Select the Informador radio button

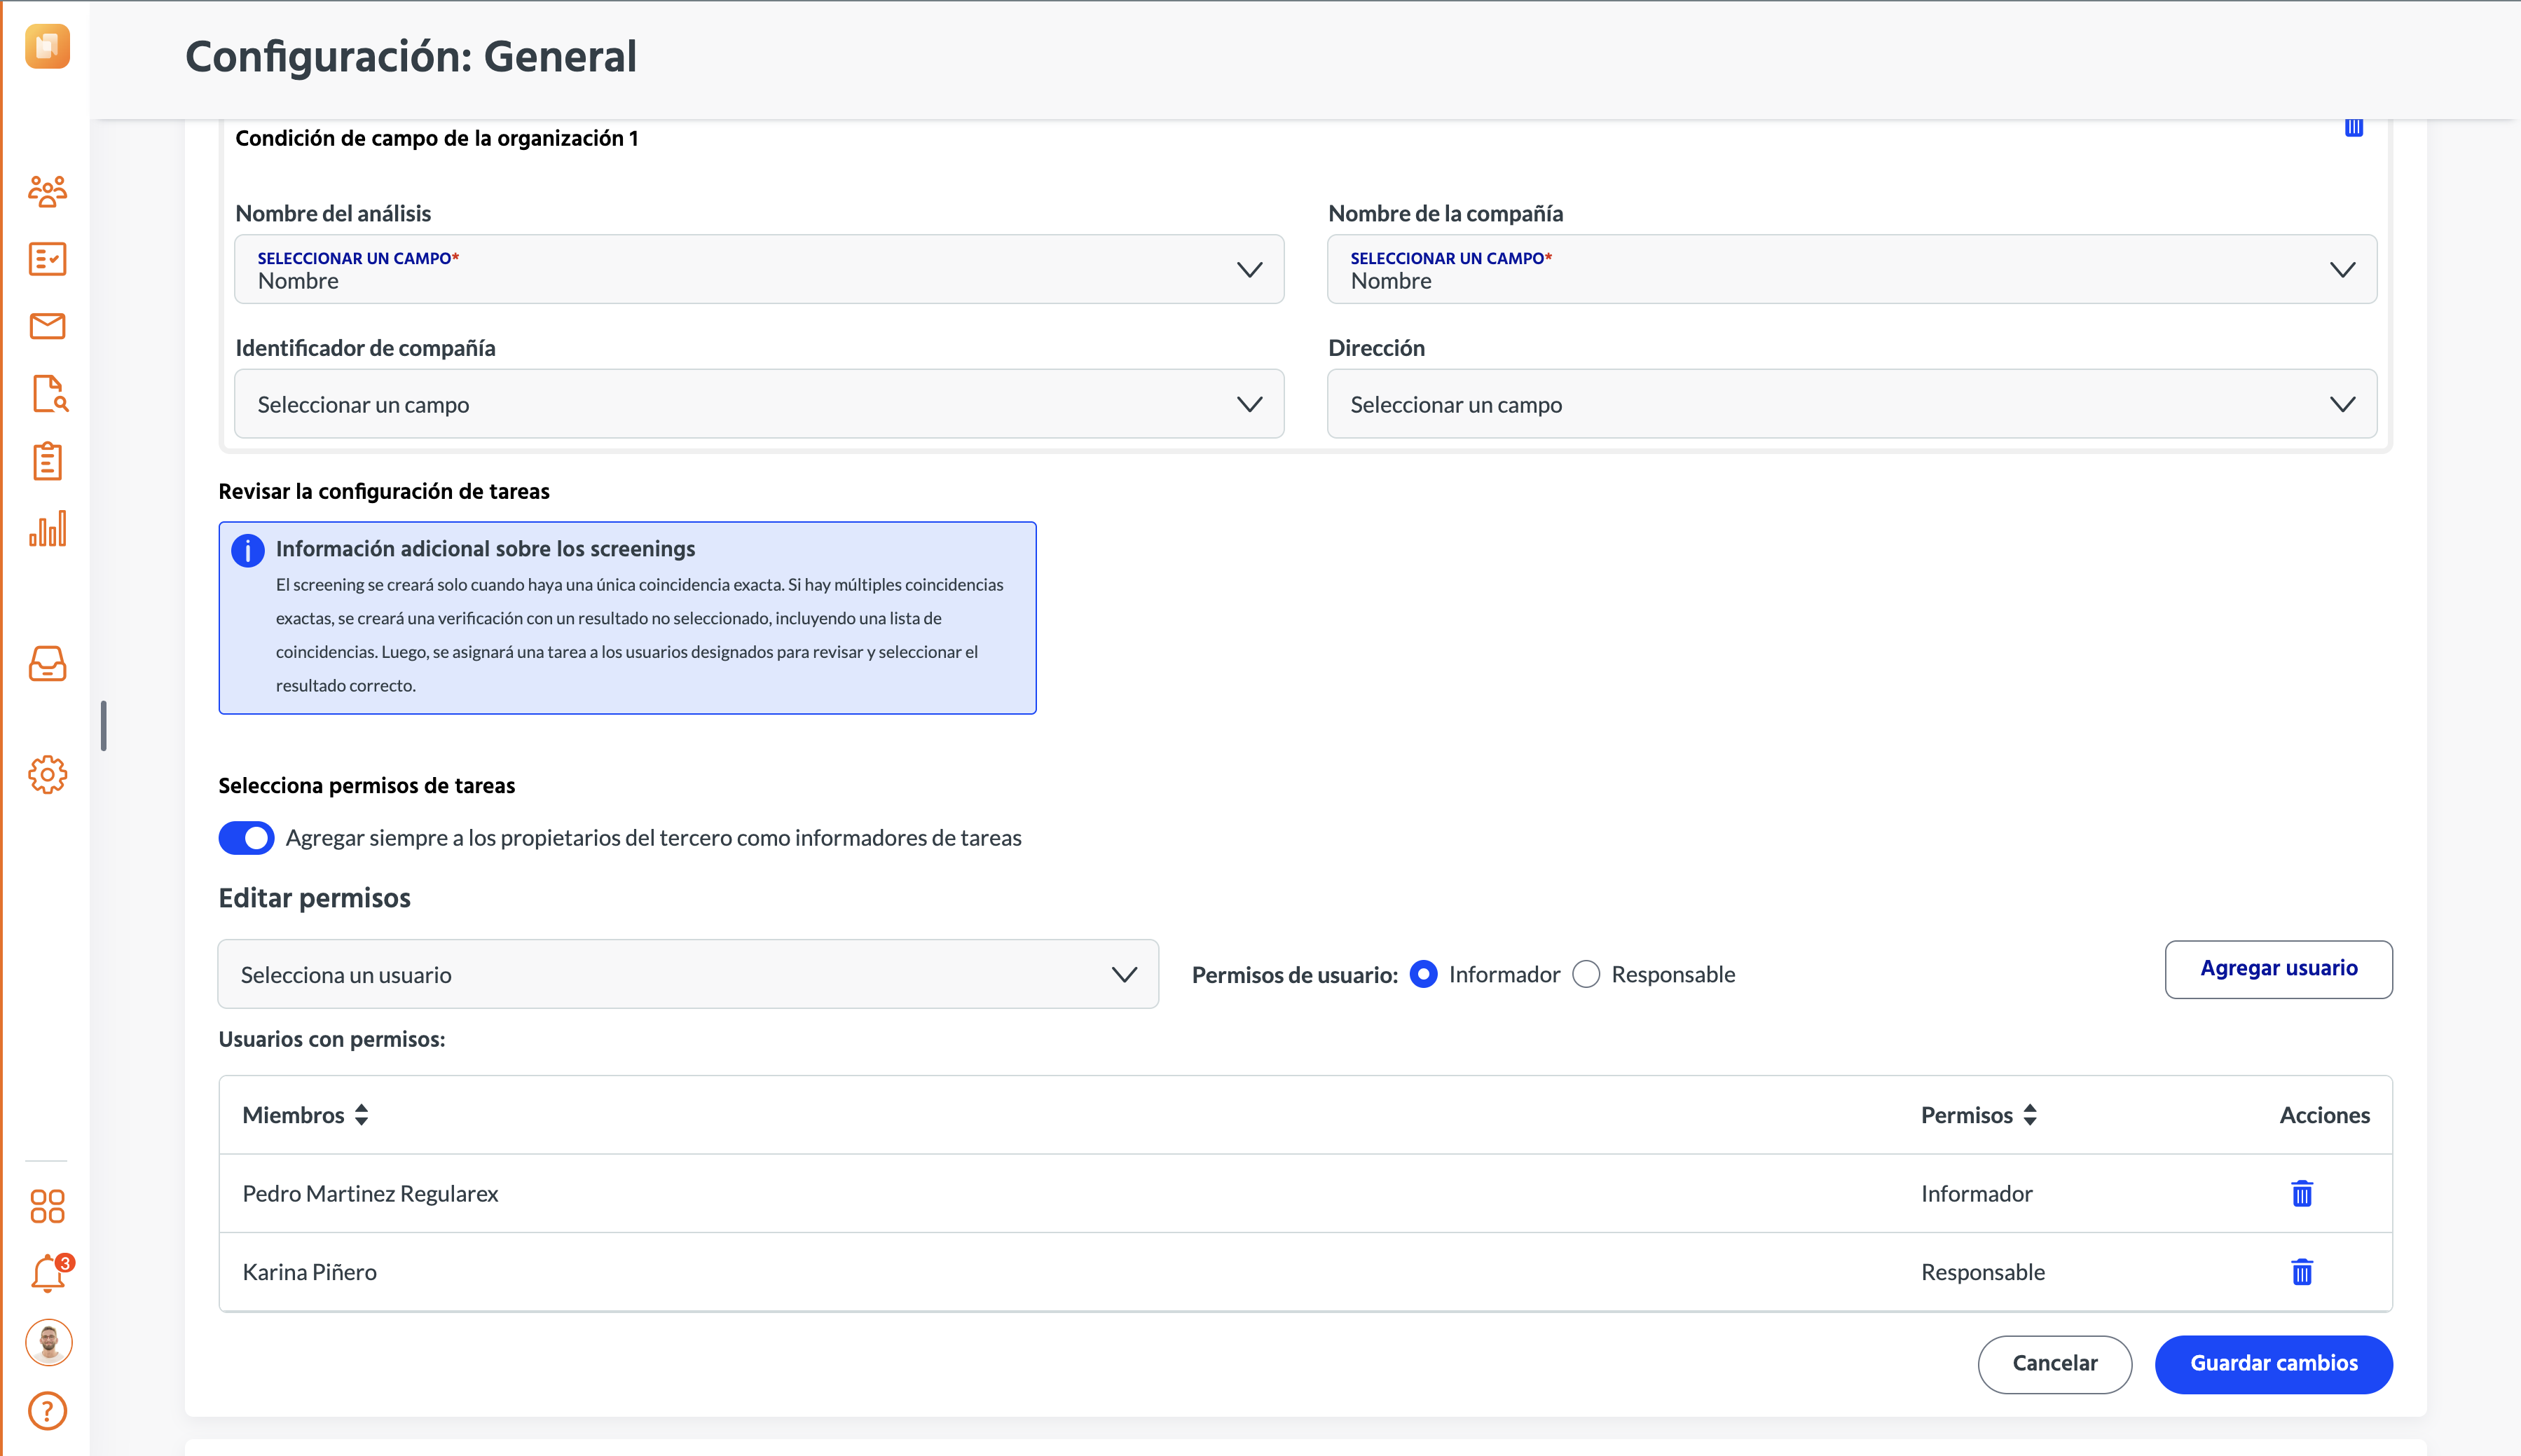click(x=1423, y=974)
